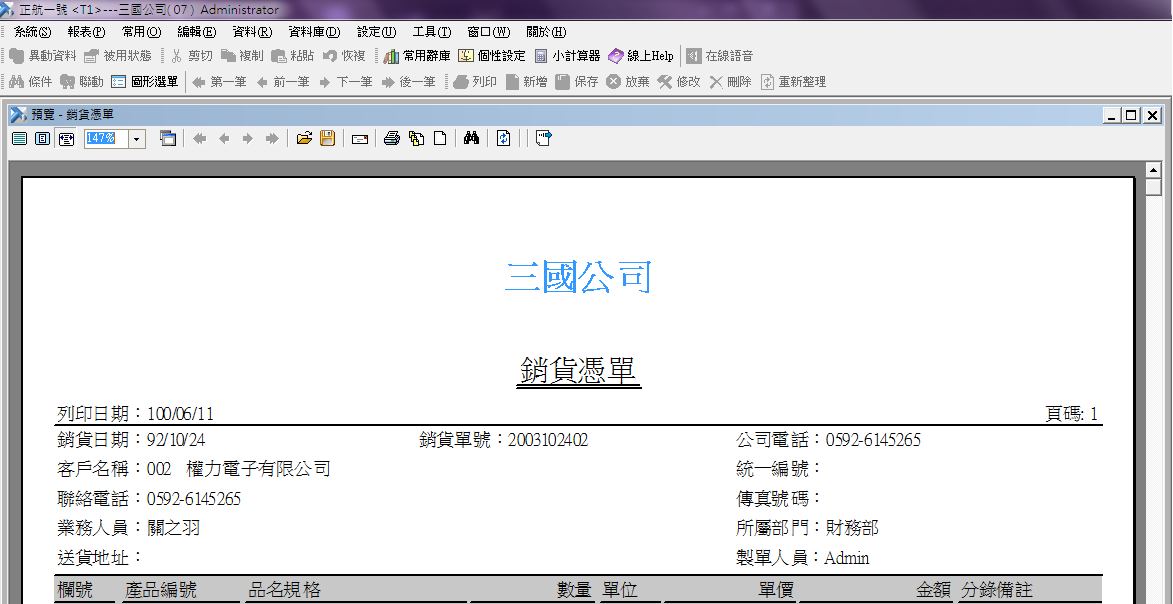The width and height of the screenshot is (1173, 604).
Task: Toggle the 100% actual size view button
Action: click(42, 139)
